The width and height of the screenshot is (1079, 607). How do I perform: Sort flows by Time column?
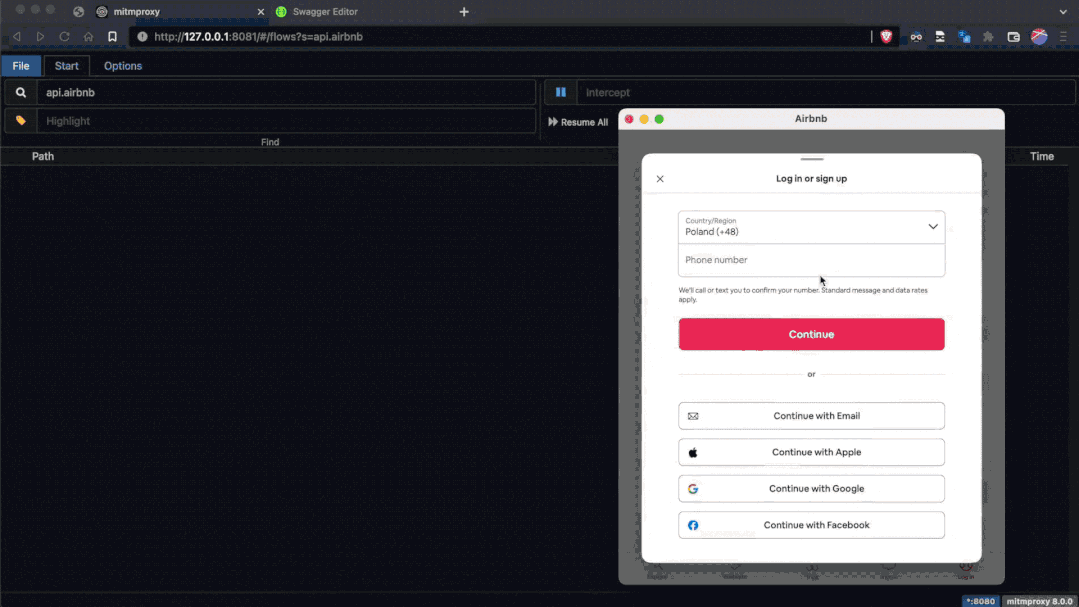(x=1041, y=156)
